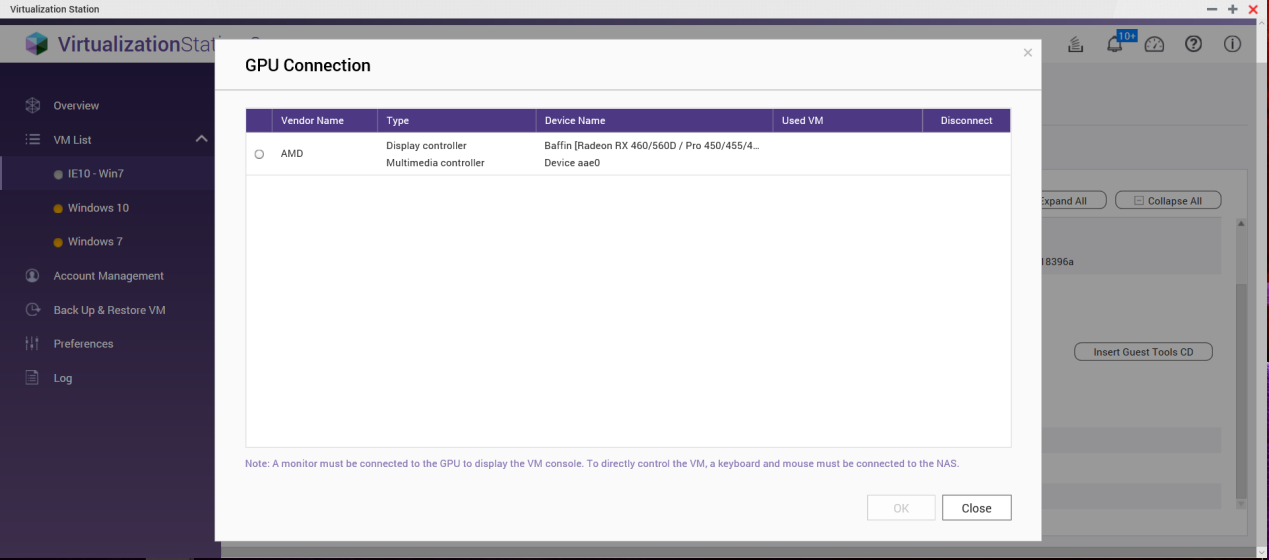Viewport: 1269px width, 560px height.
Task: Click the Disconnect column header
Action: (966, 120)
